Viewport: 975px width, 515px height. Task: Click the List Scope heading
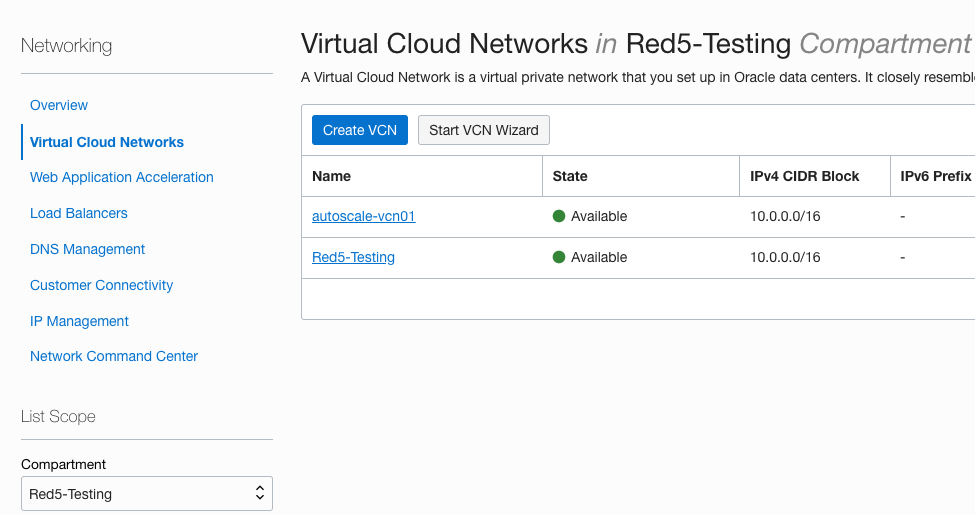click(x=58, y=416)
